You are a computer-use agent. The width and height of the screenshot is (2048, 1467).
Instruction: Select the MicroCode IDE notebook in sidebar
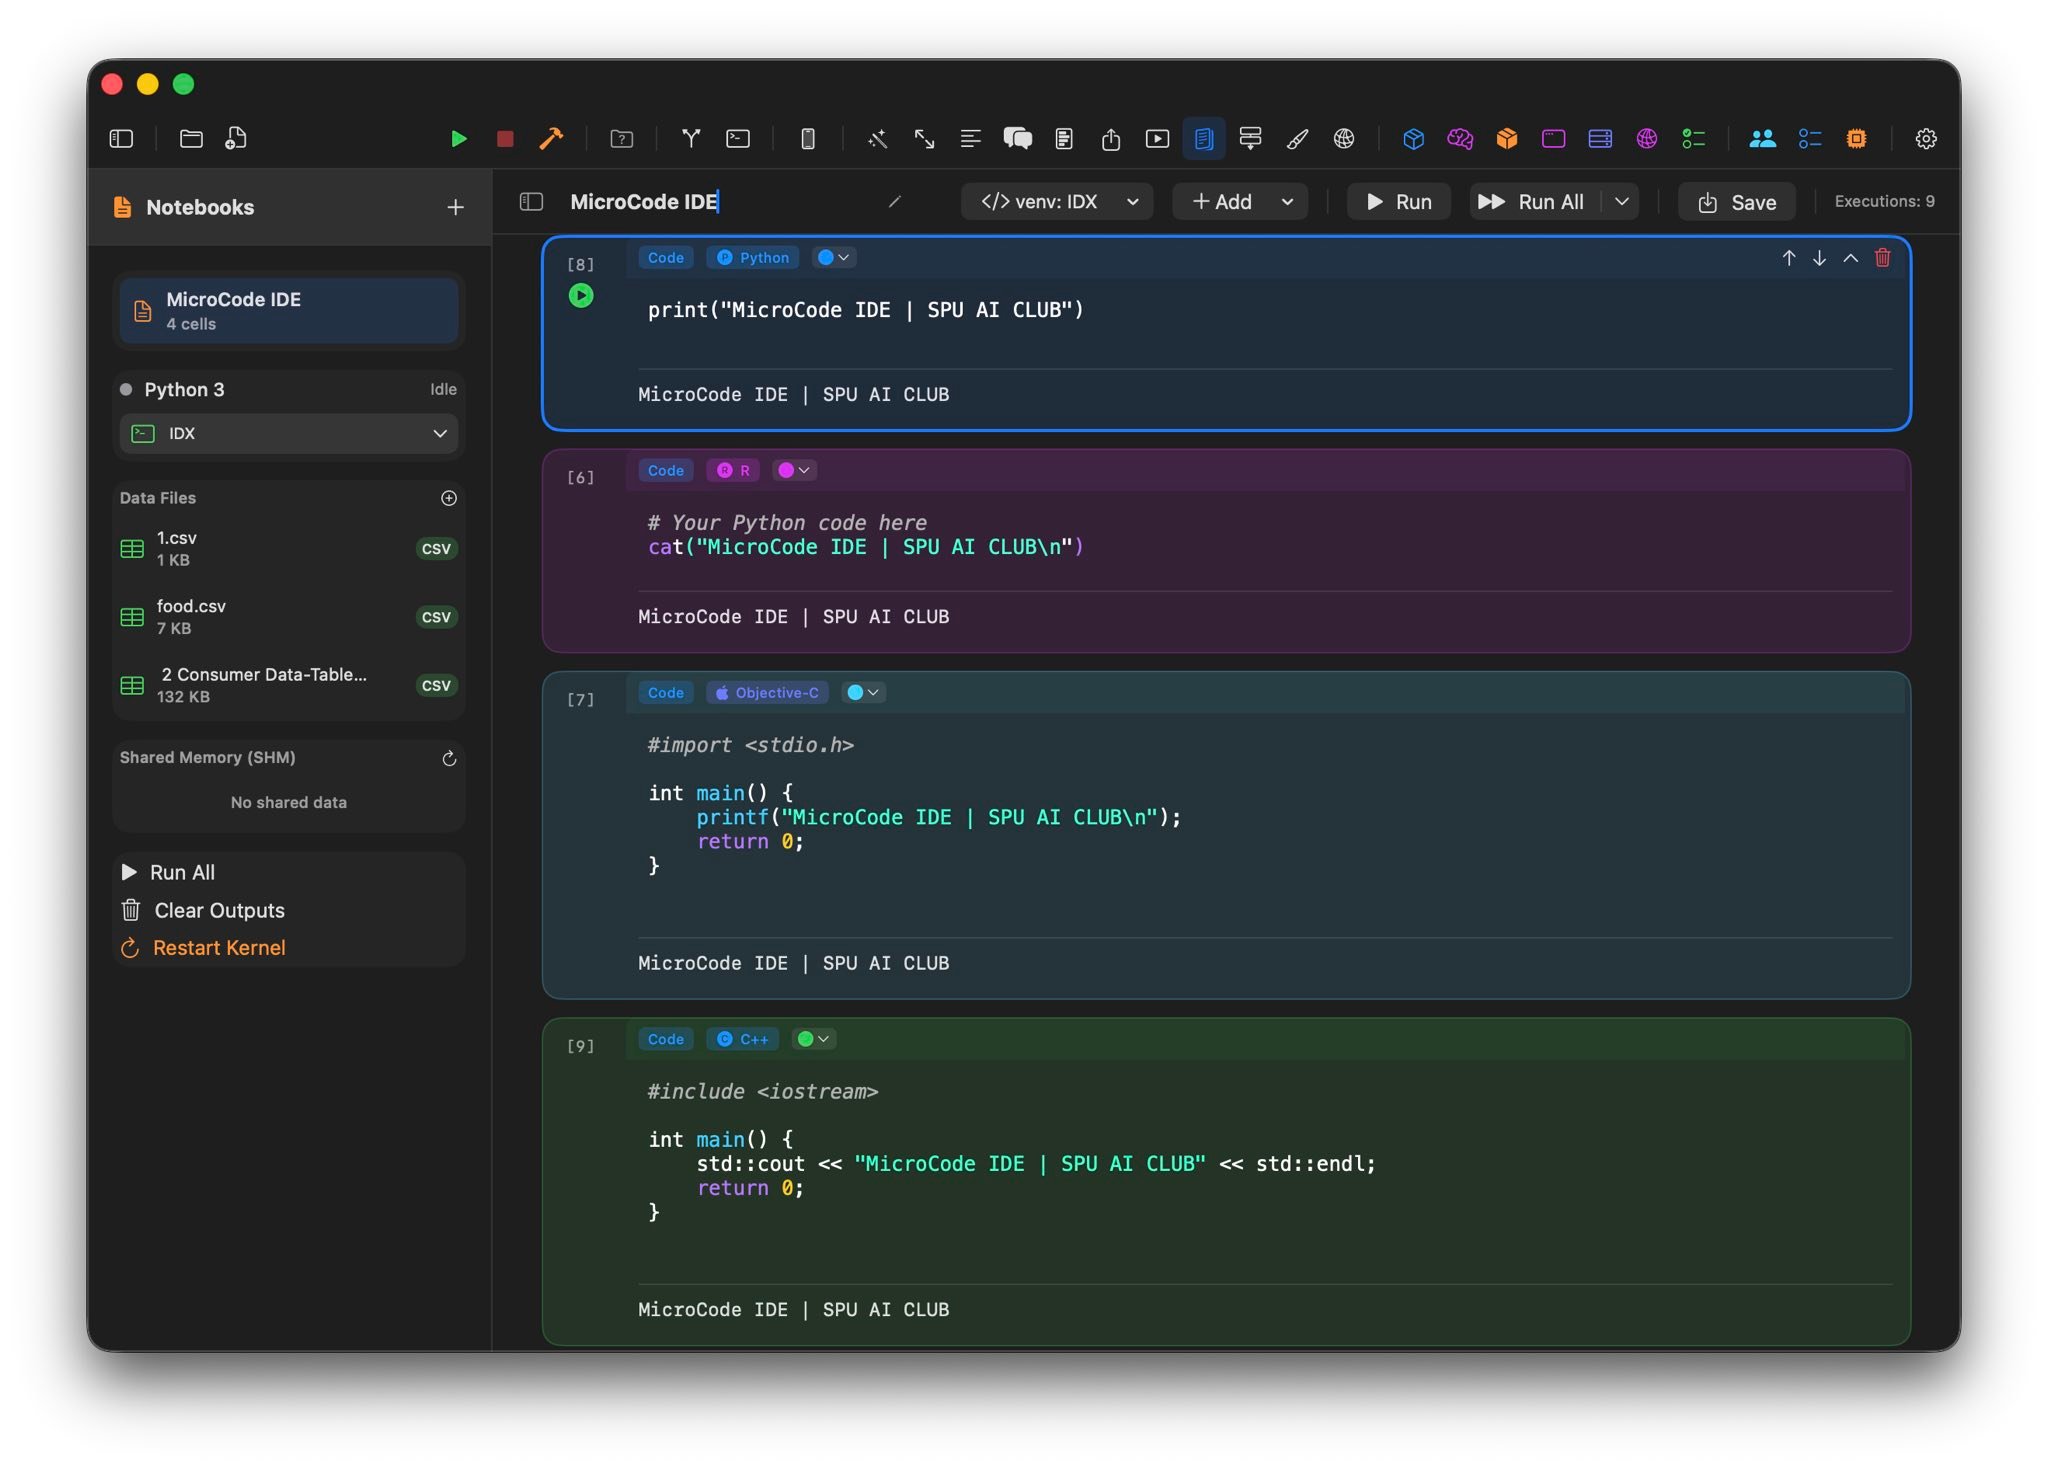point(289,311)
